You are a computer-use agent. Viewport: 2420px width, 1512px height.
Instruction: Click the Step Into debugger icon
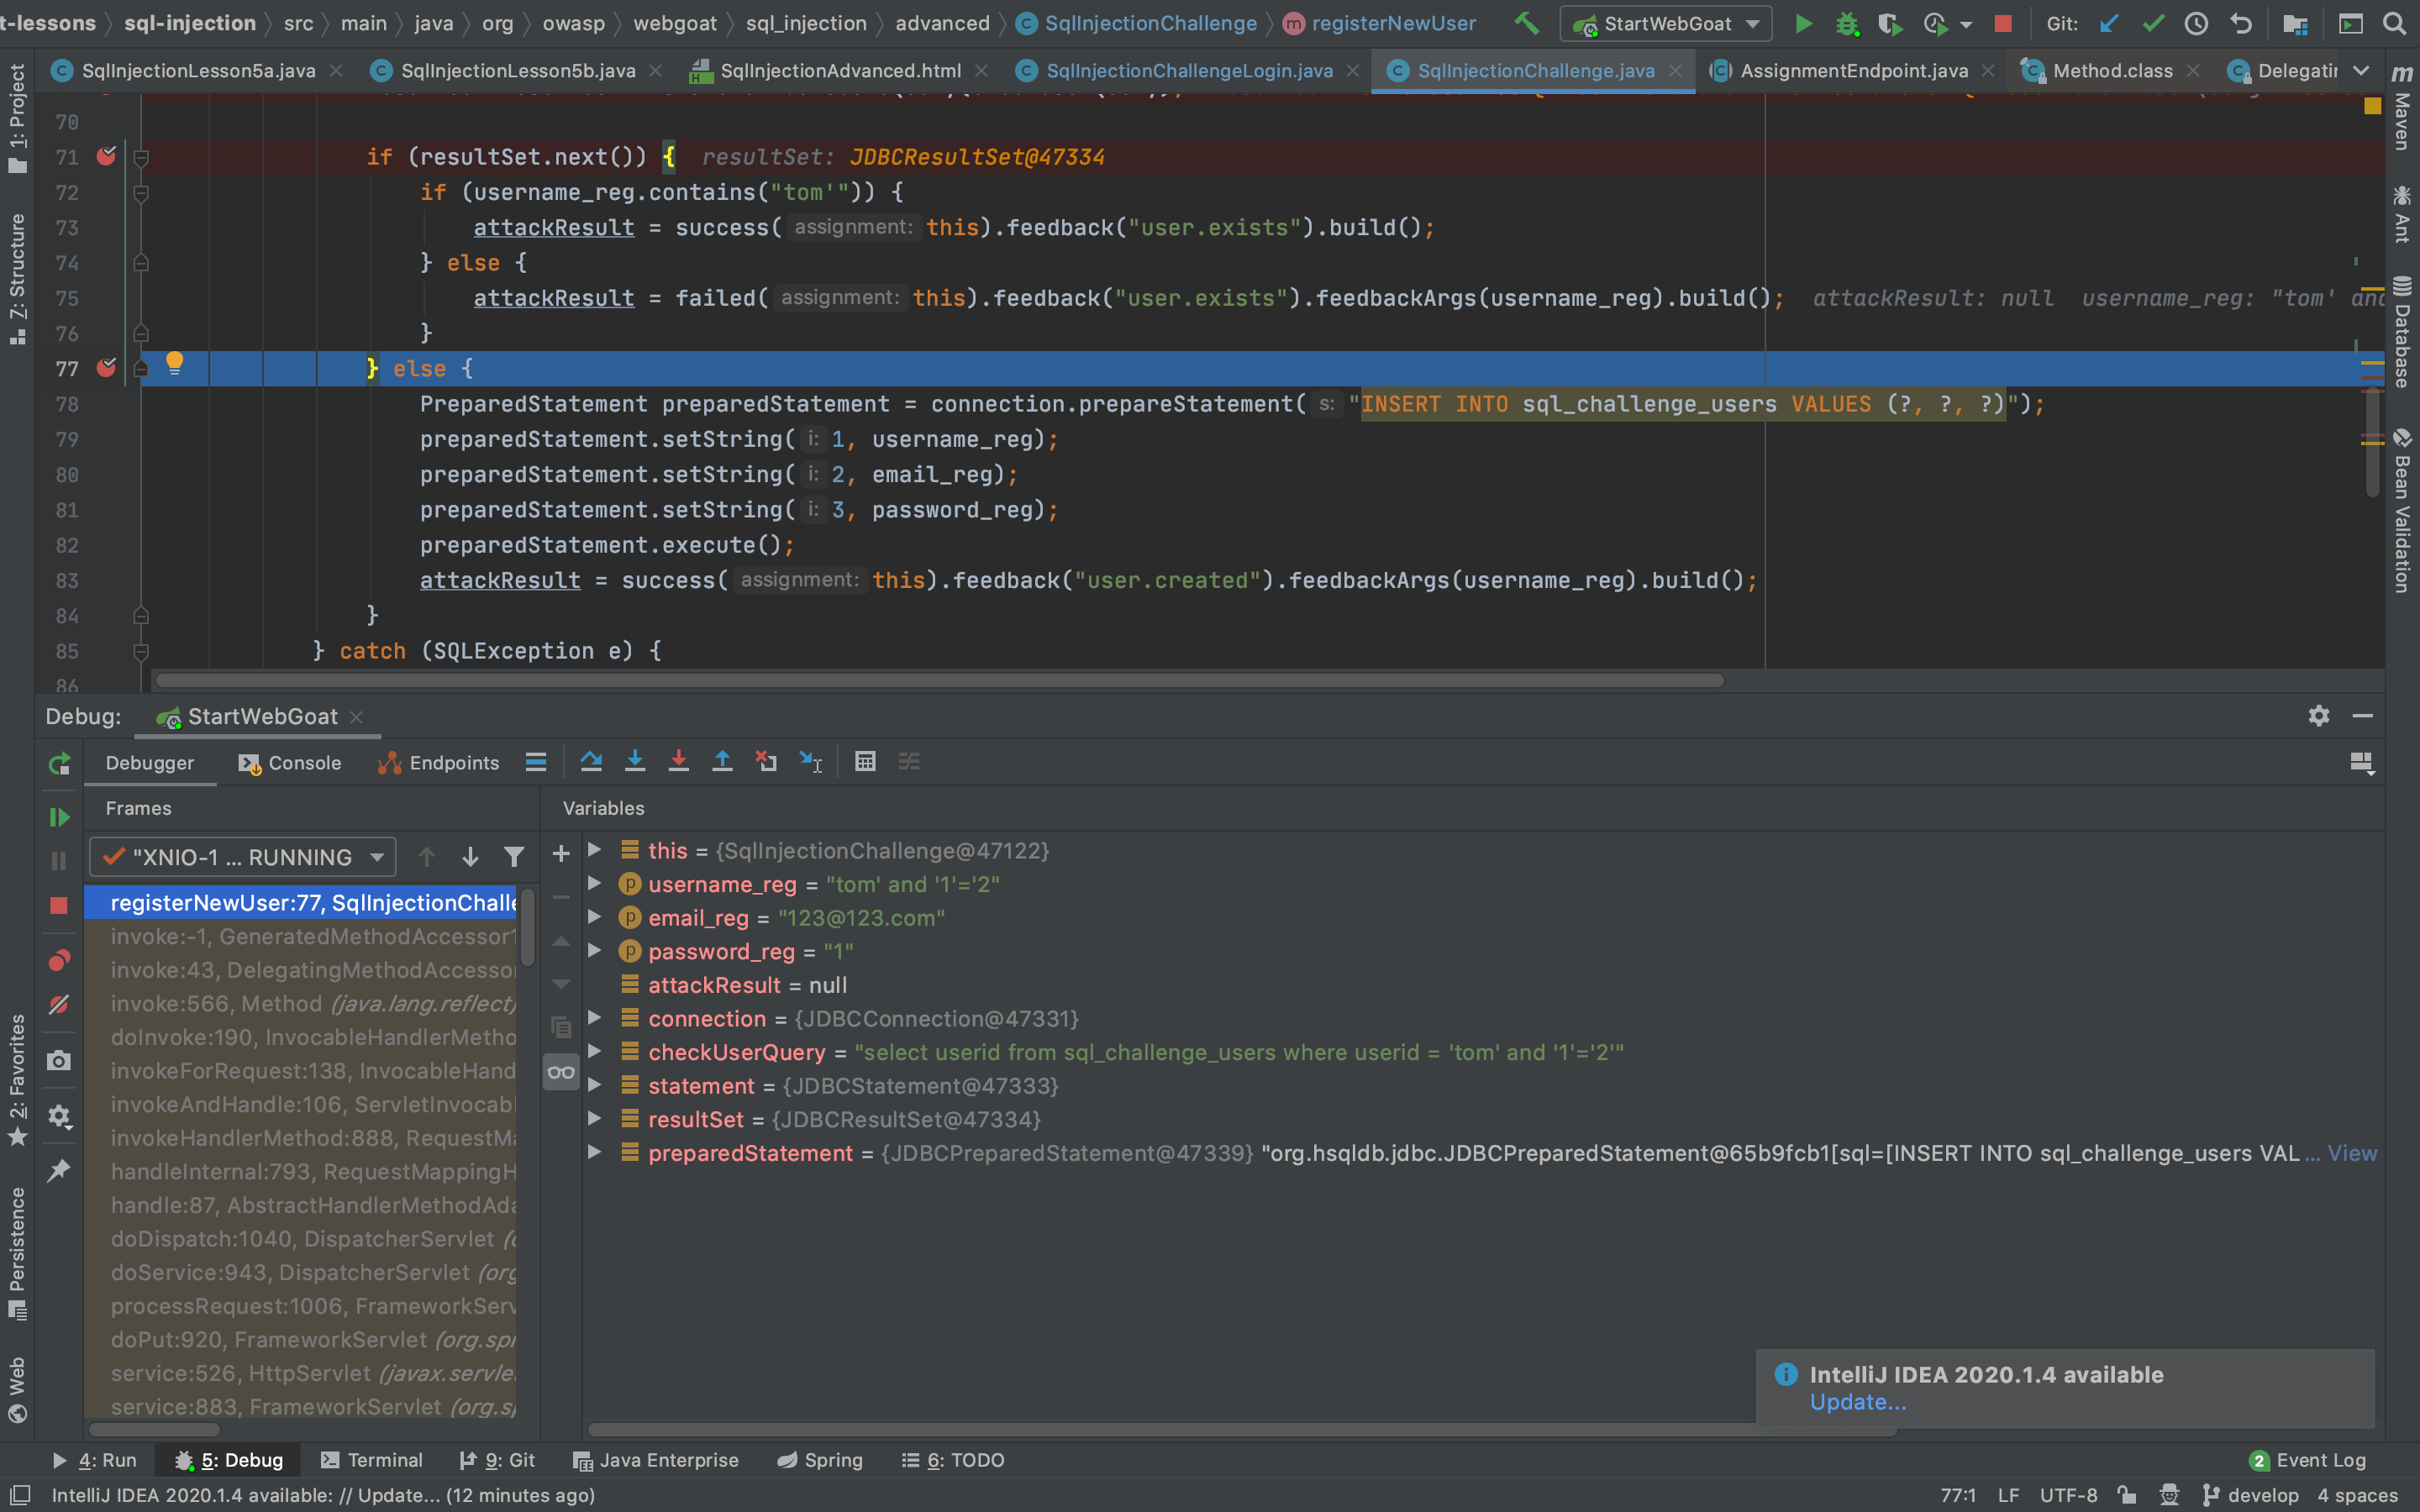(635, 762)
